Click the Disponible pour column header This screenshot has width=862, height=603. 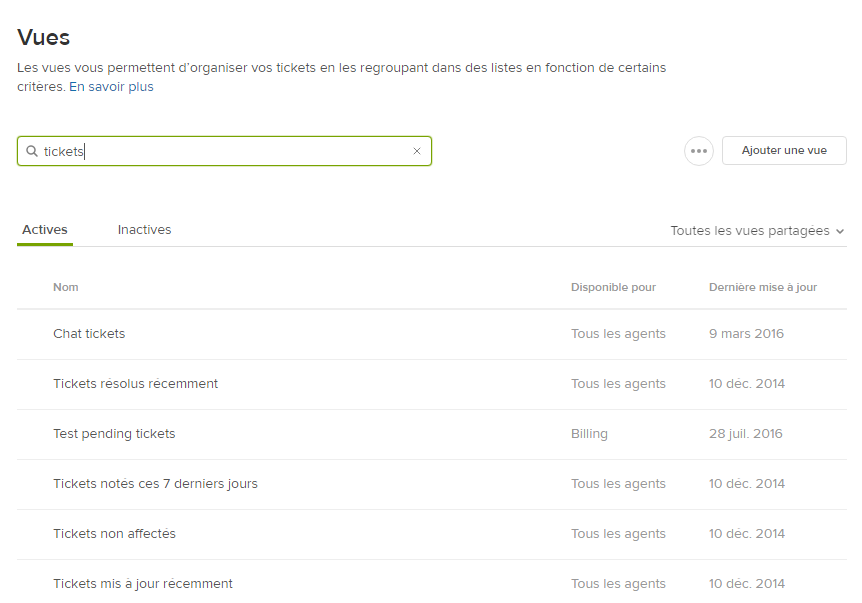pyautogui.click(x=613, y=287)
